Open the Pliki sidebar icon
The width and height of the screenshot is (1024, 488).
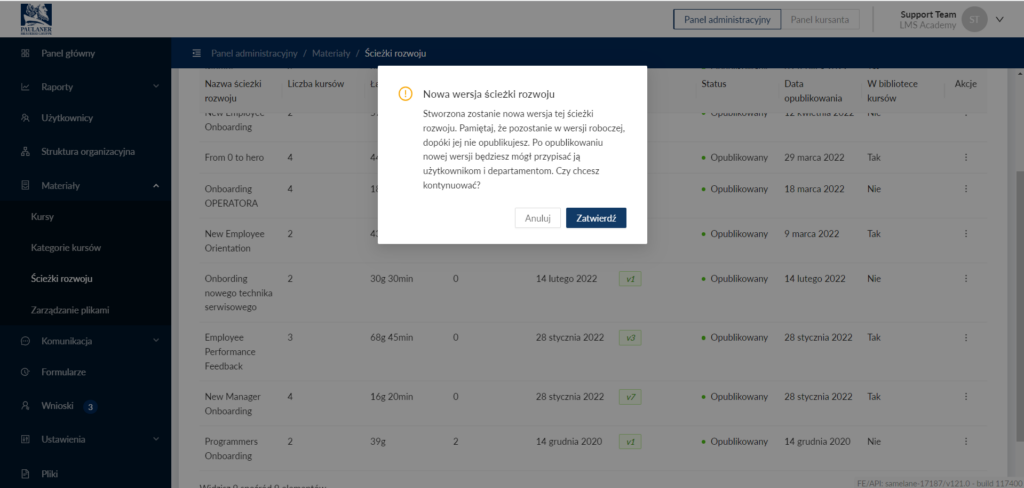25,472
